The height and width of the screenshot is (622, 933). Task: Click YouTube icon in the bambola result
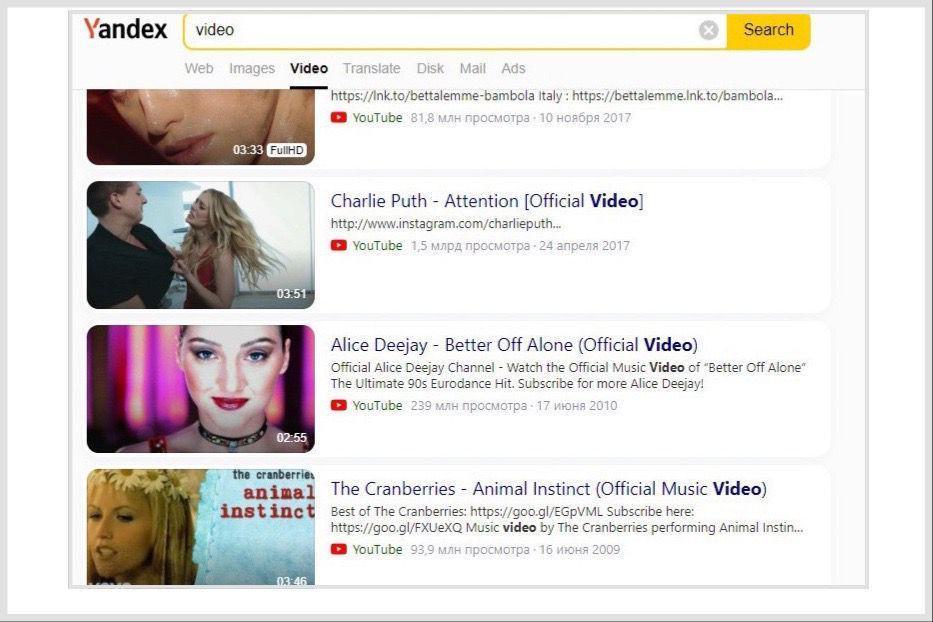(339, 117)
